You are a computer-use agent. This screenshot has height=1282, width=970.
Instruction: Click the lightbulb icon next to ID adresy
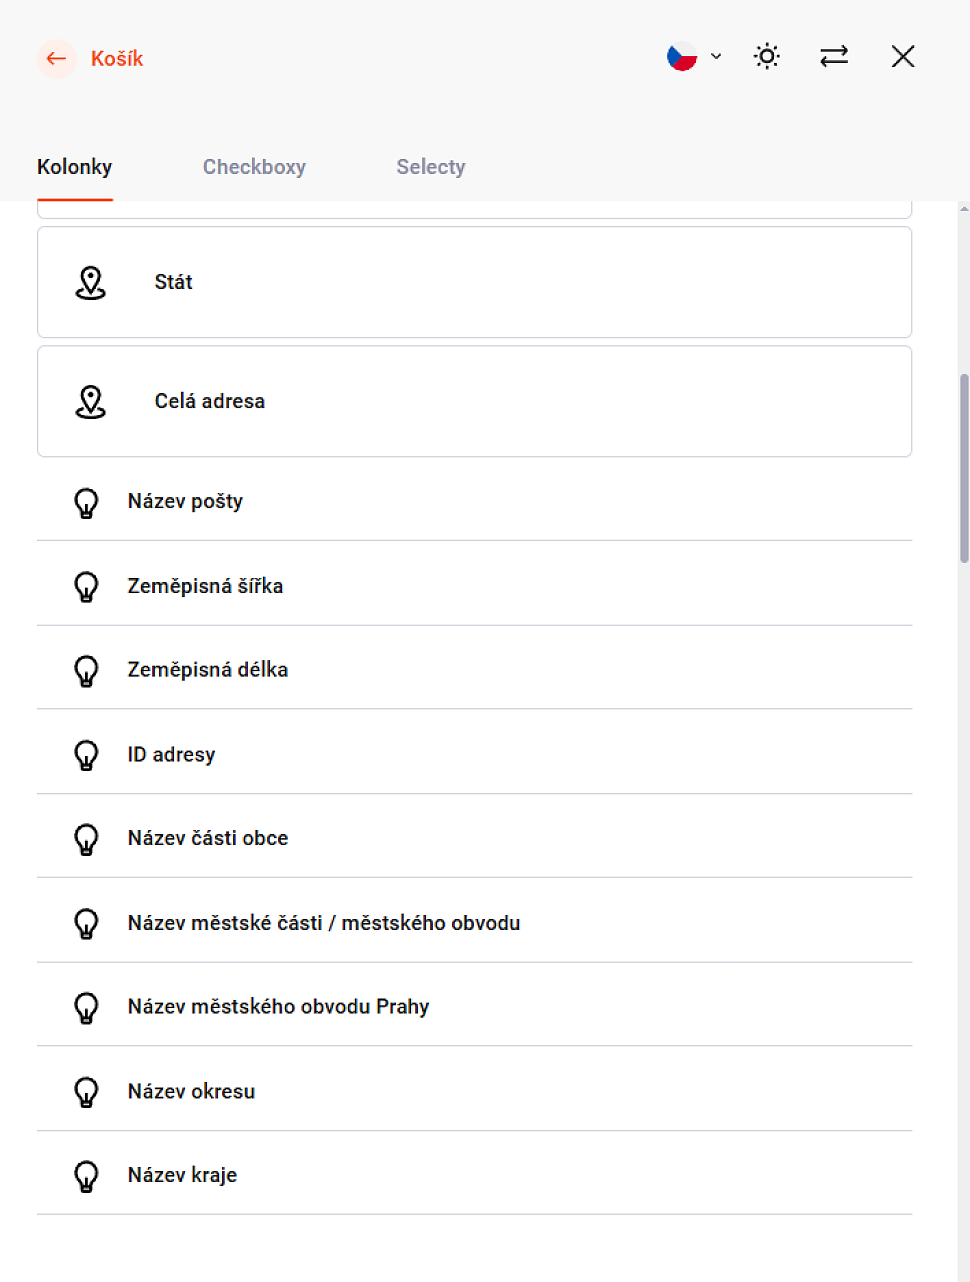pos(87,754)
